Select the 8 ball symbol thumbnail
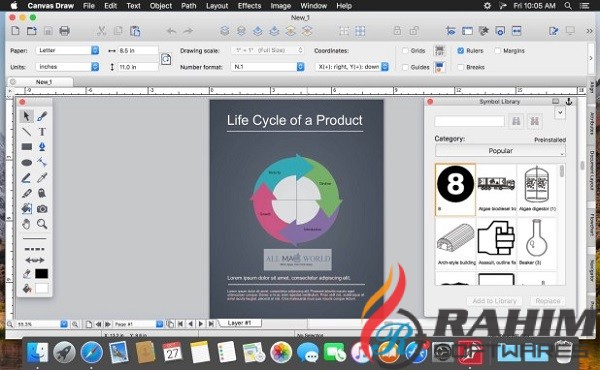Screen dimensions: 600x370 [455, 189]
